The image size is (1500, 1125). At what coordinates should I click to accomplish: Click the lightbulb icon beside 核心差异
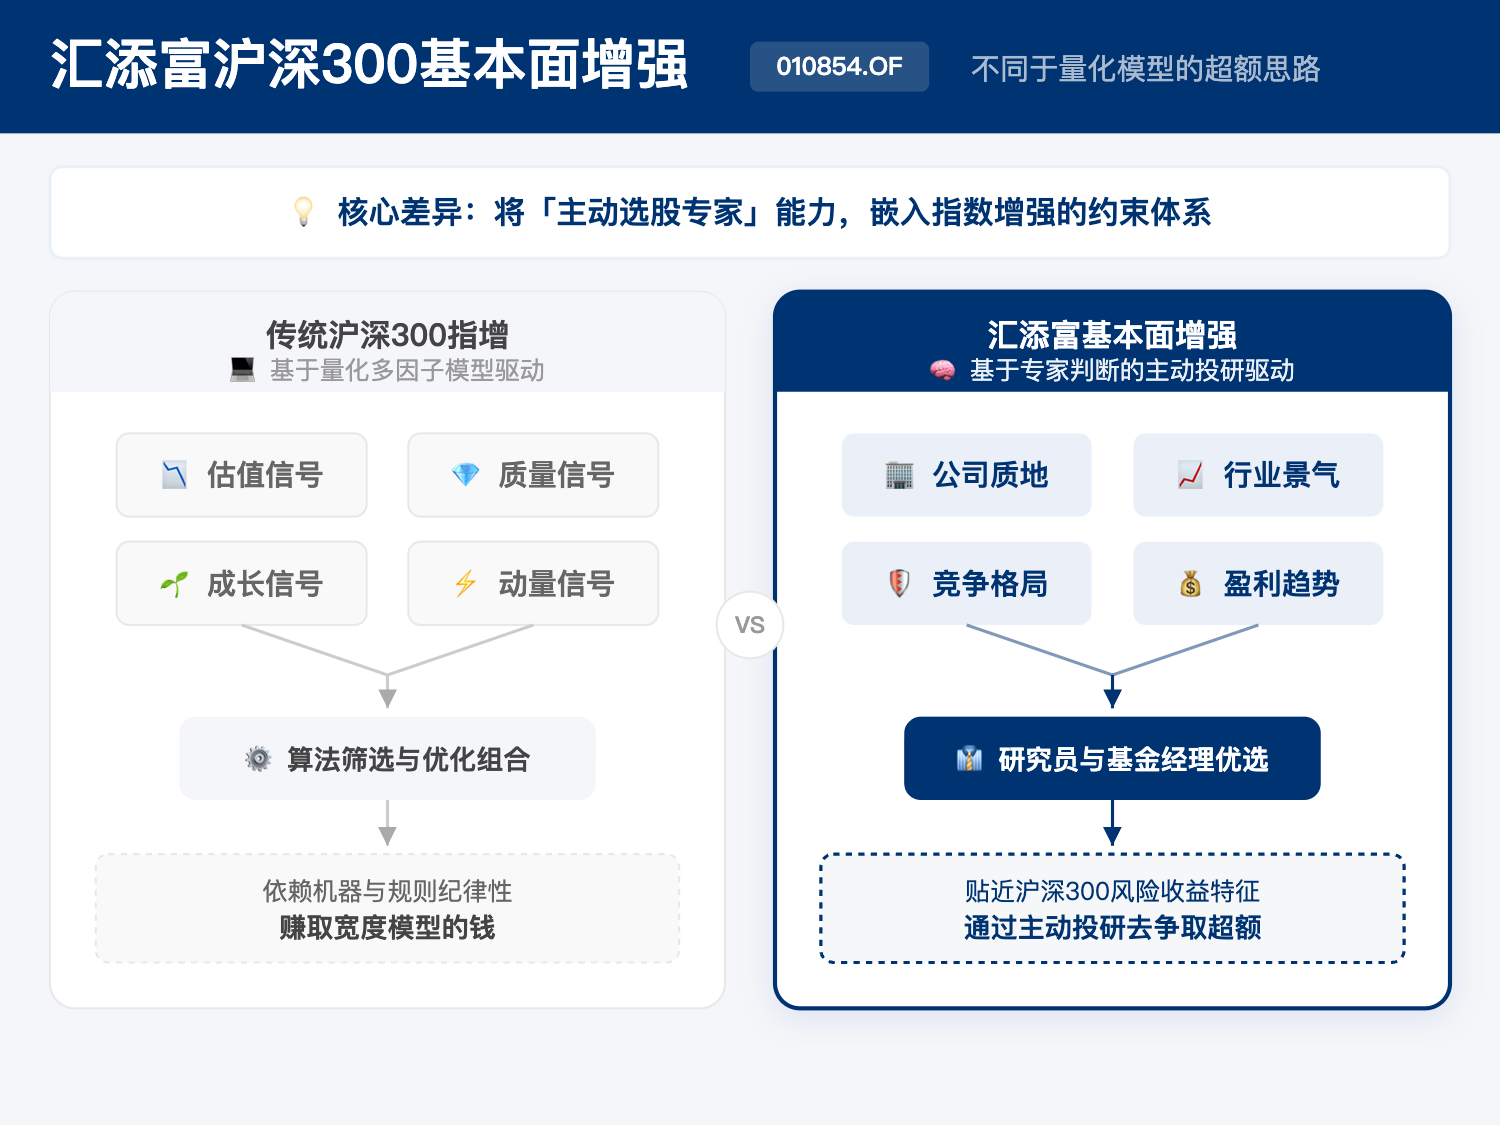pyautogui.click(x=303, y=212)
